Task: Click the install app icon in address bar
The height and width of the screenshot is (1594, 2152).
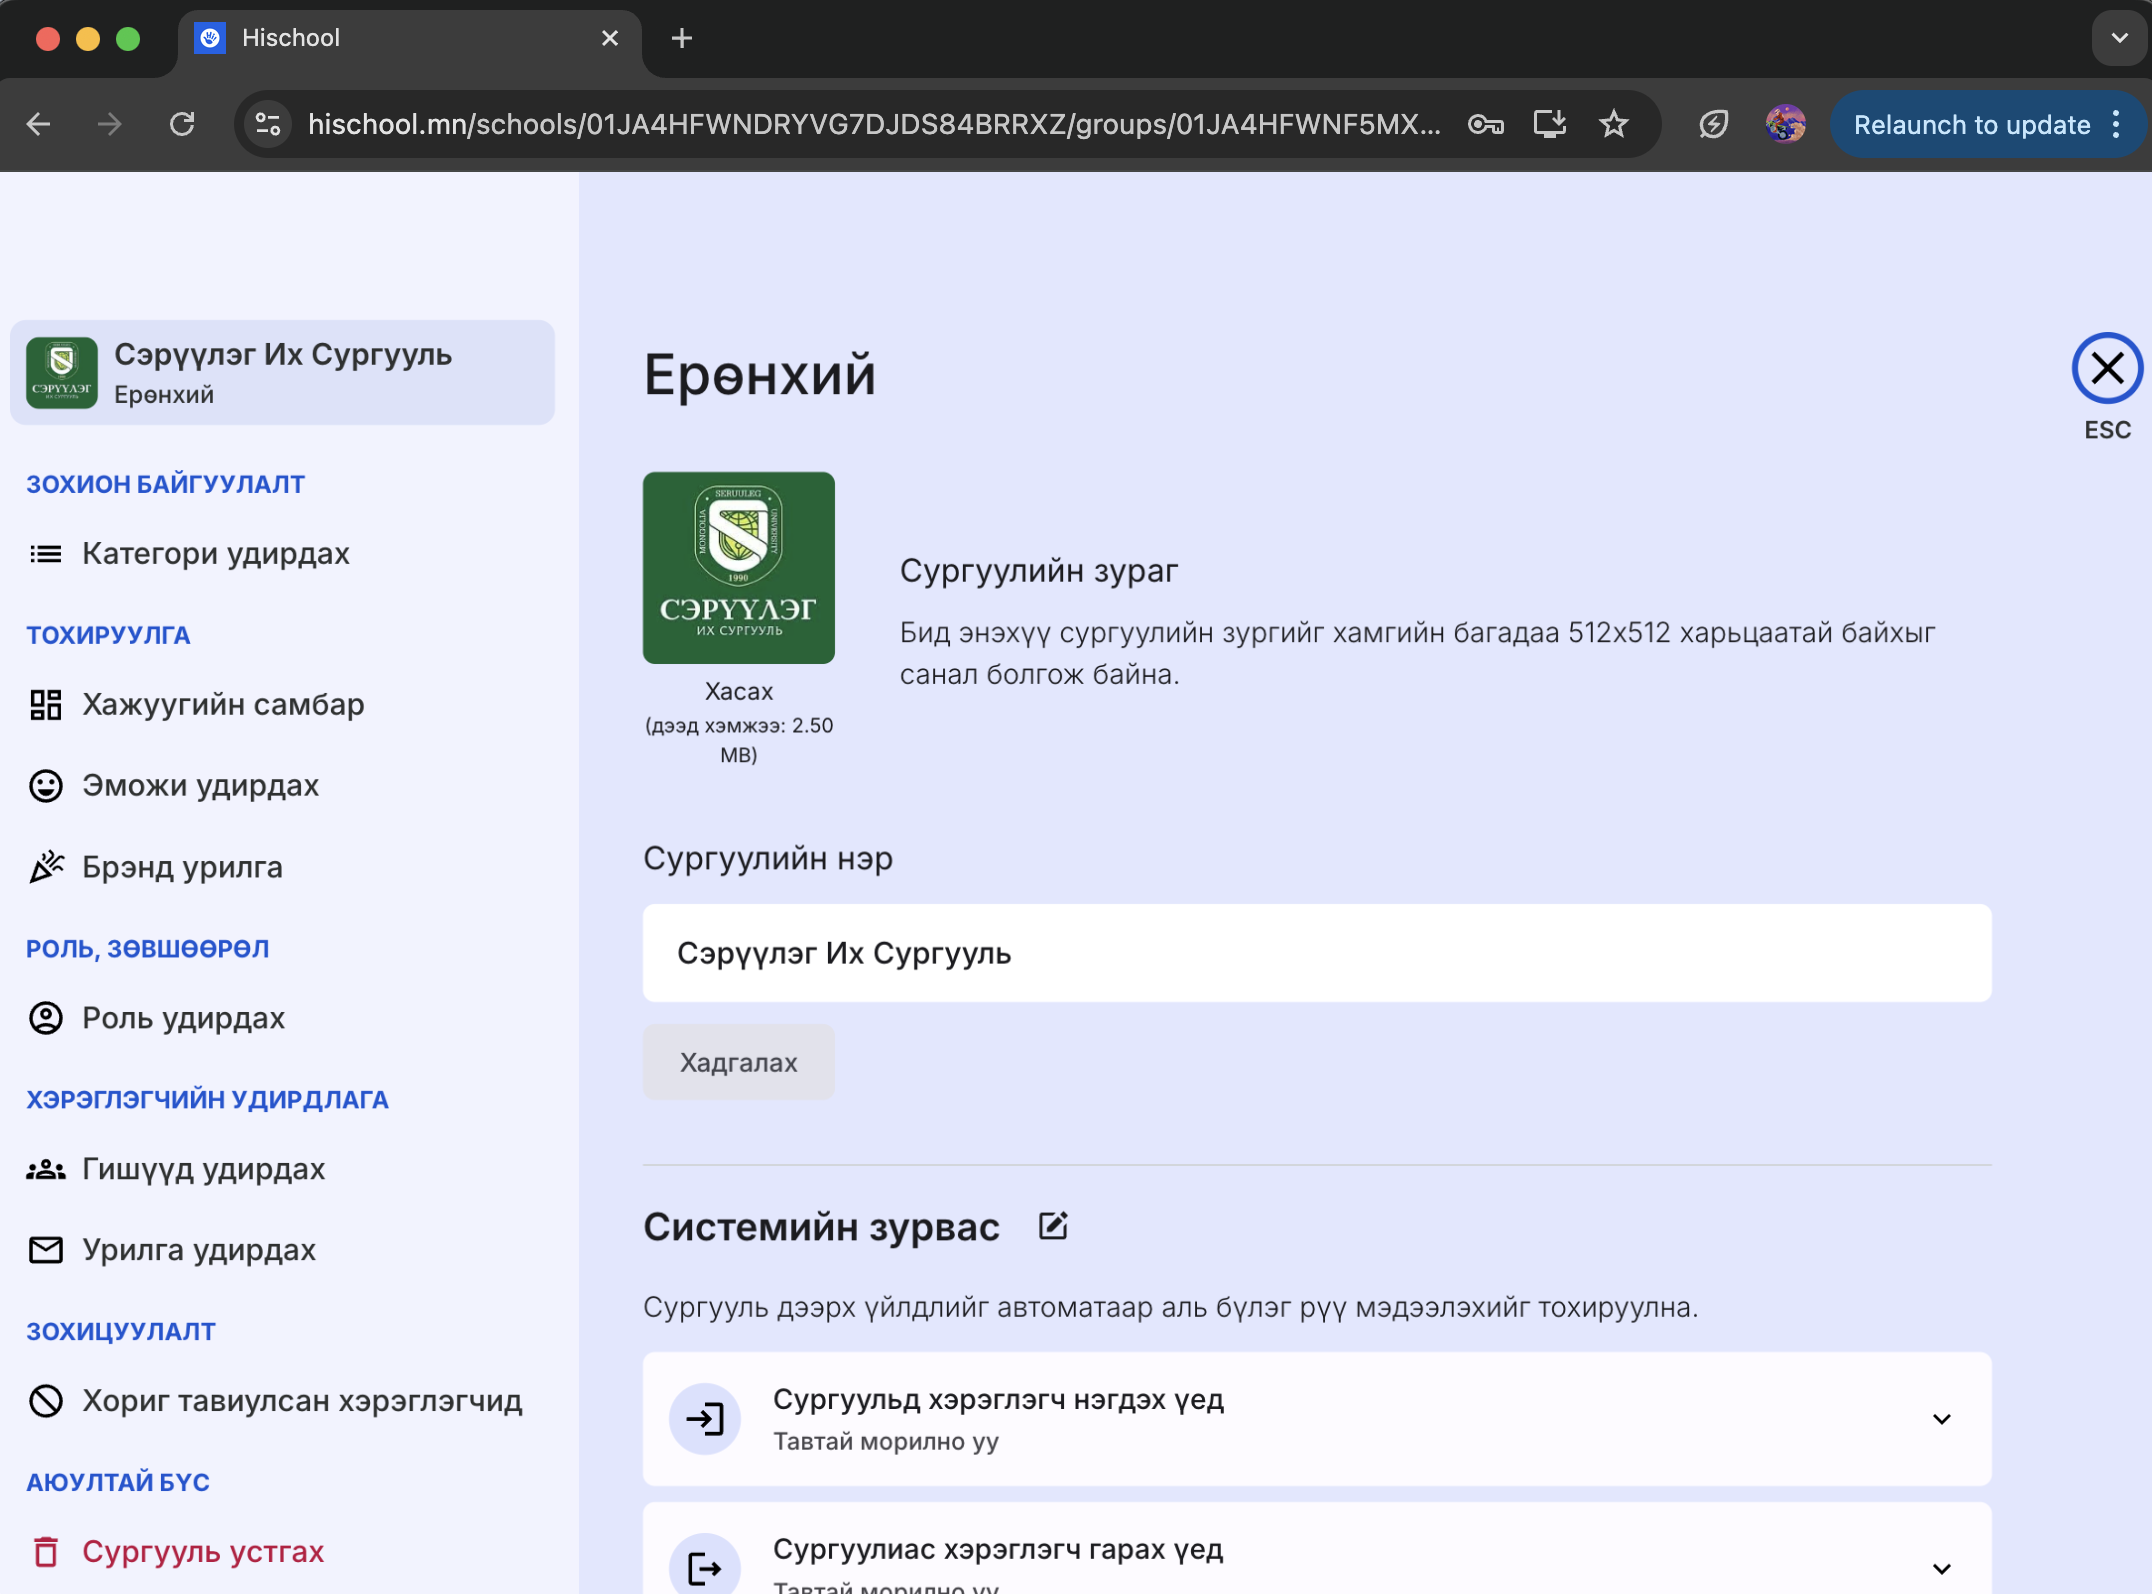Action: [1549, 124]
